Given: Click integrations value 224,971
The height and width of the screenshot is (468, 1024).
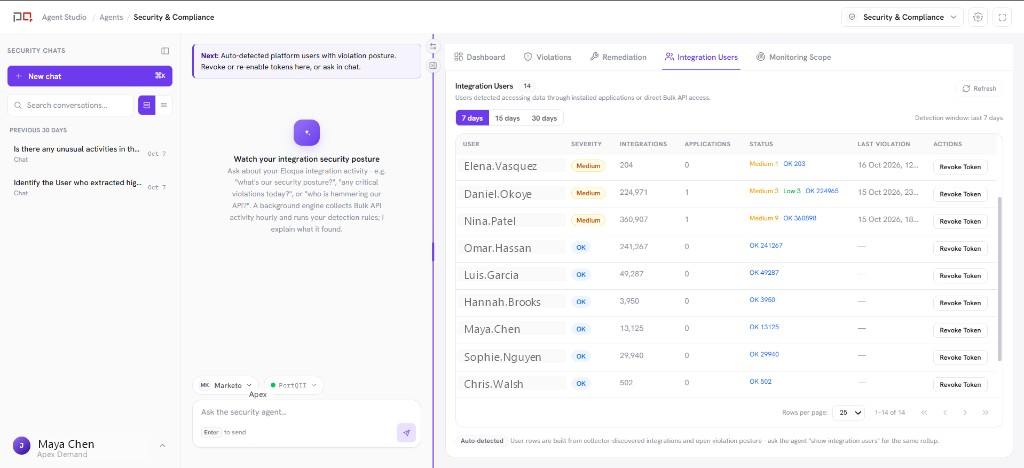Looking at the screenshot, I should pos(634,193).
